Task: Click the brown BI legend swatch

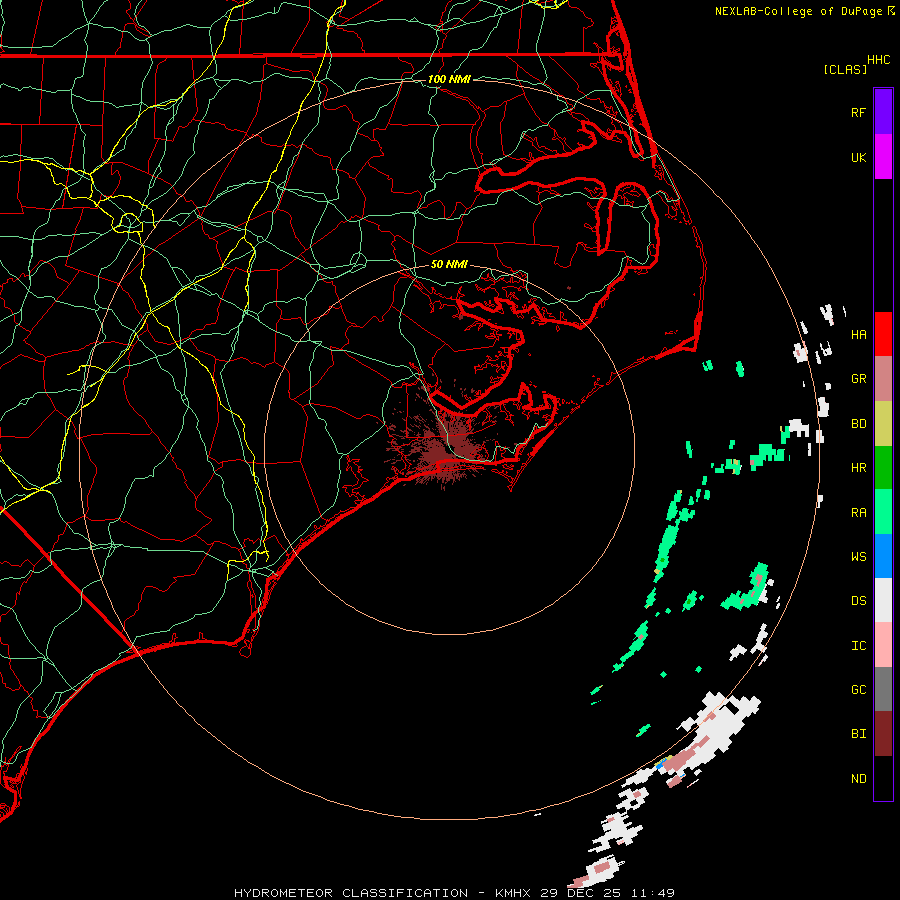Action: point(883,734)
